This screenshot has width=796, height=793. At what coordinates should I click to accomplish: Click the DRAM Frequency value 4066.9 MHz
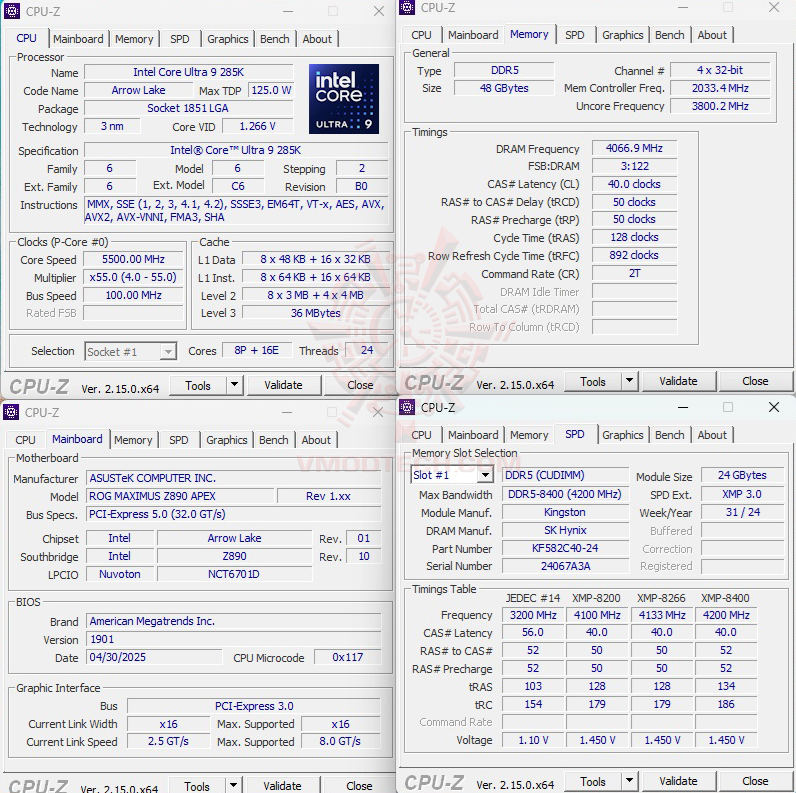pos(634,148)
